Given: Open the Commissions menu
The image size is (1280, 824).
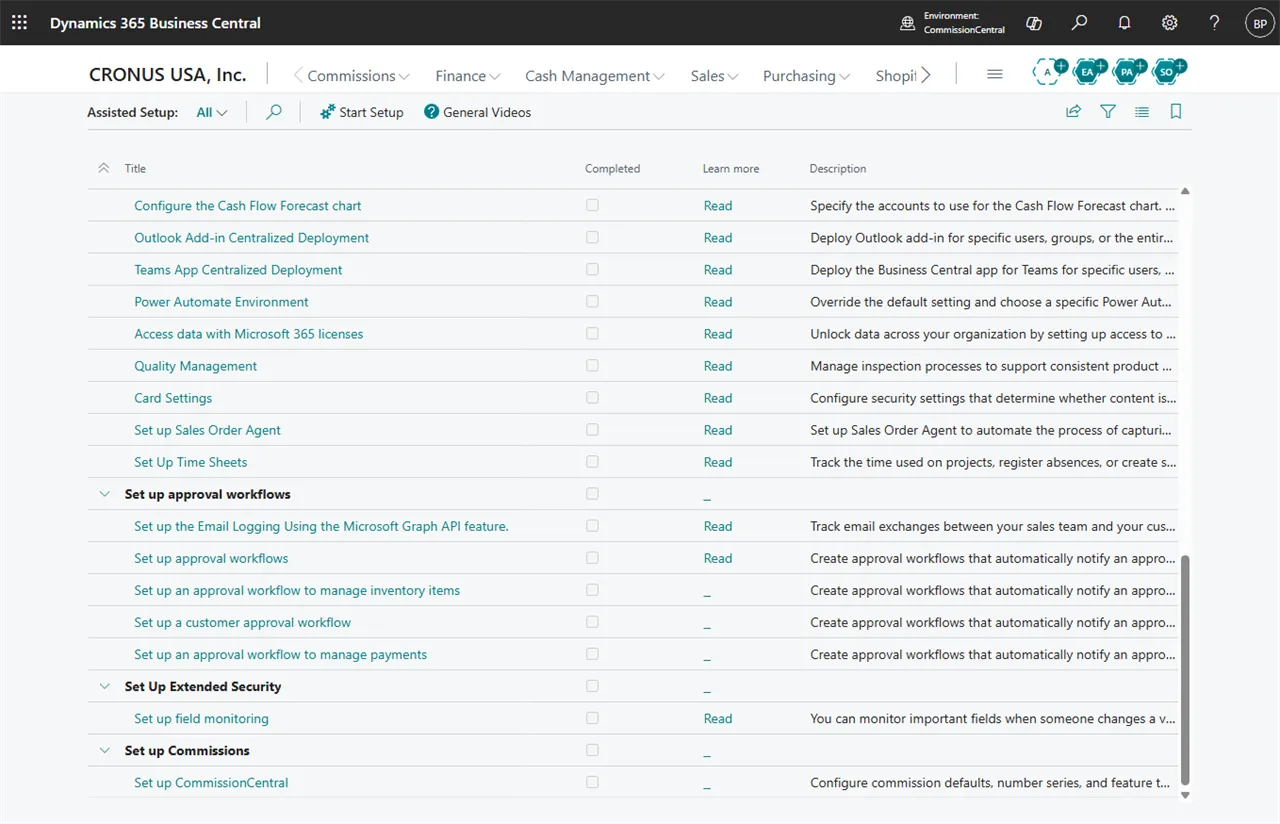Looking at the screenshot, I should (358, 75).
